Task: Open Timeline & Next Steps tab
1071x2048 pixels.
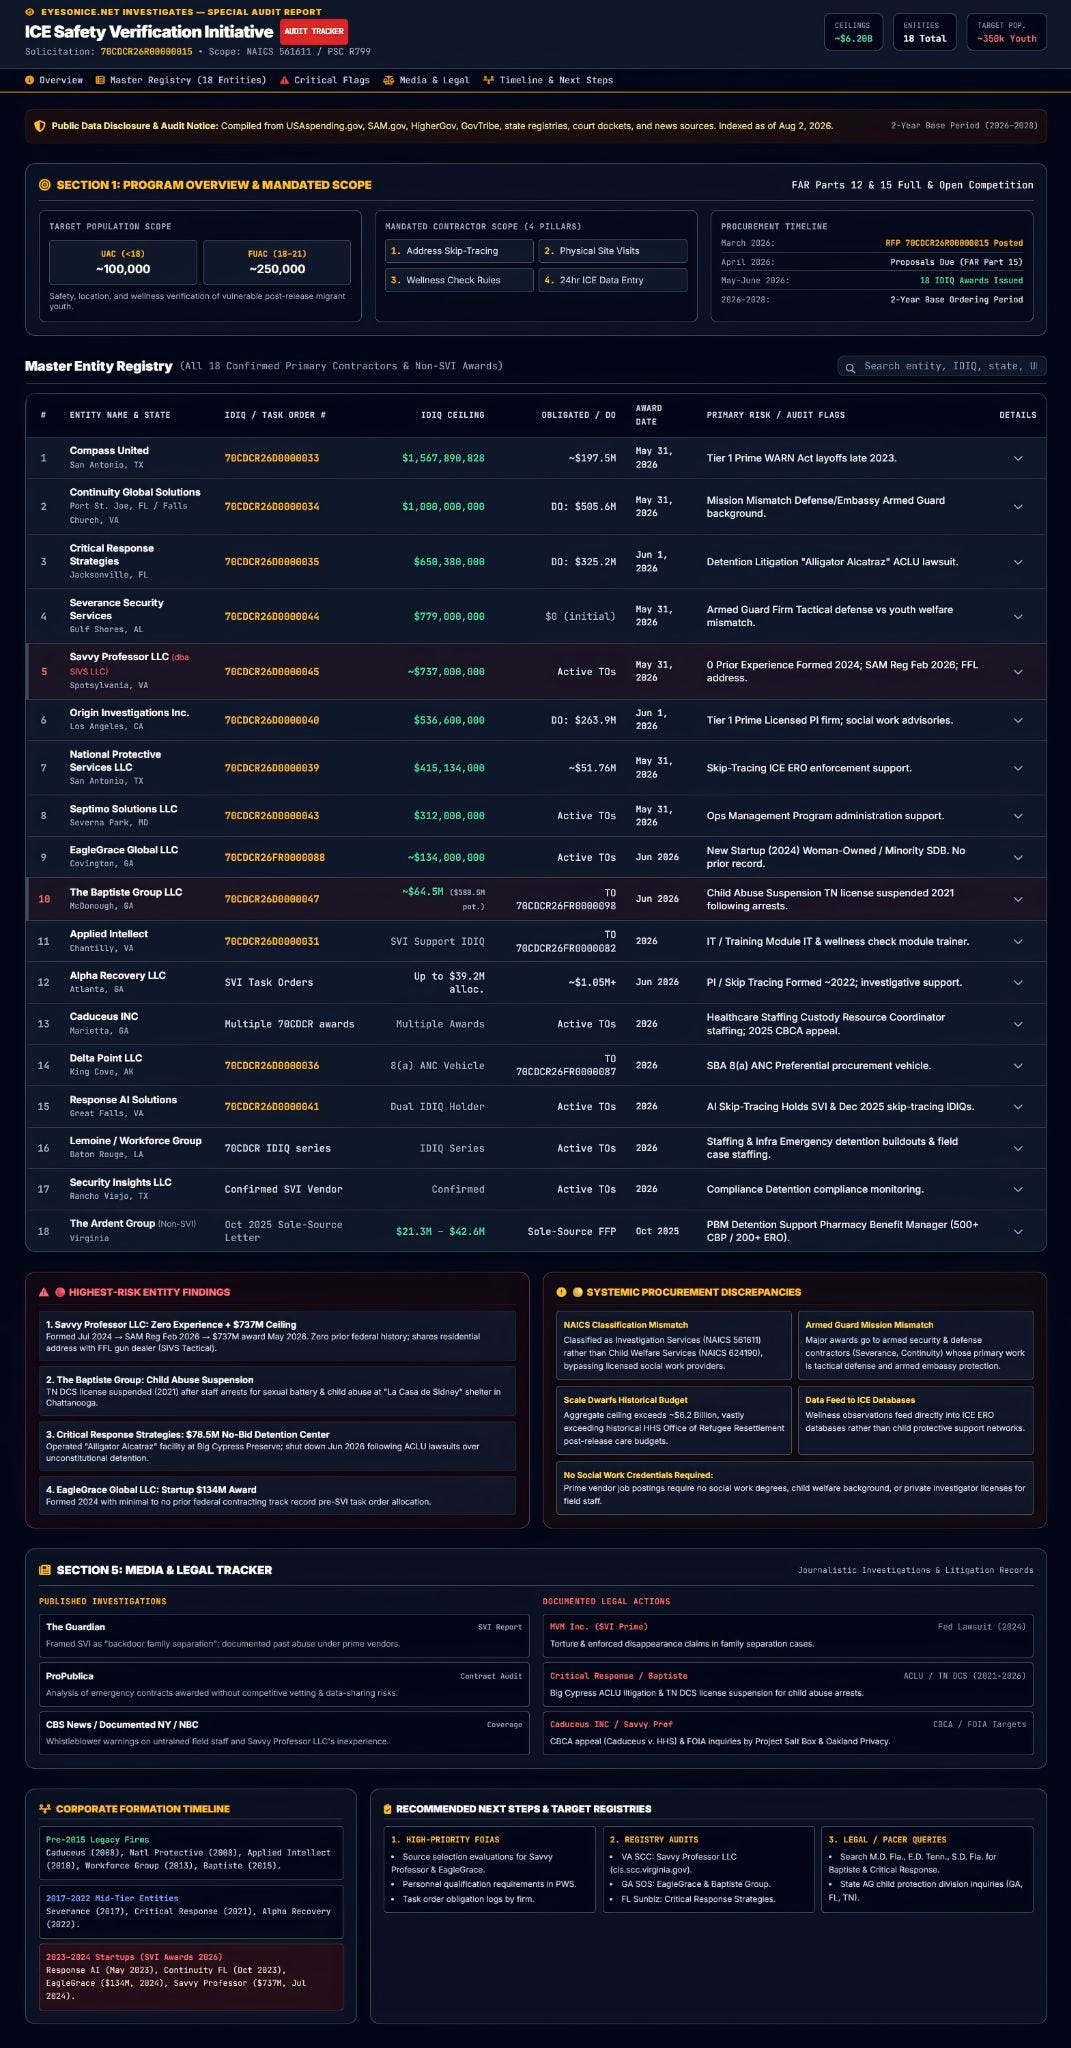Action: tap(548, 80)
